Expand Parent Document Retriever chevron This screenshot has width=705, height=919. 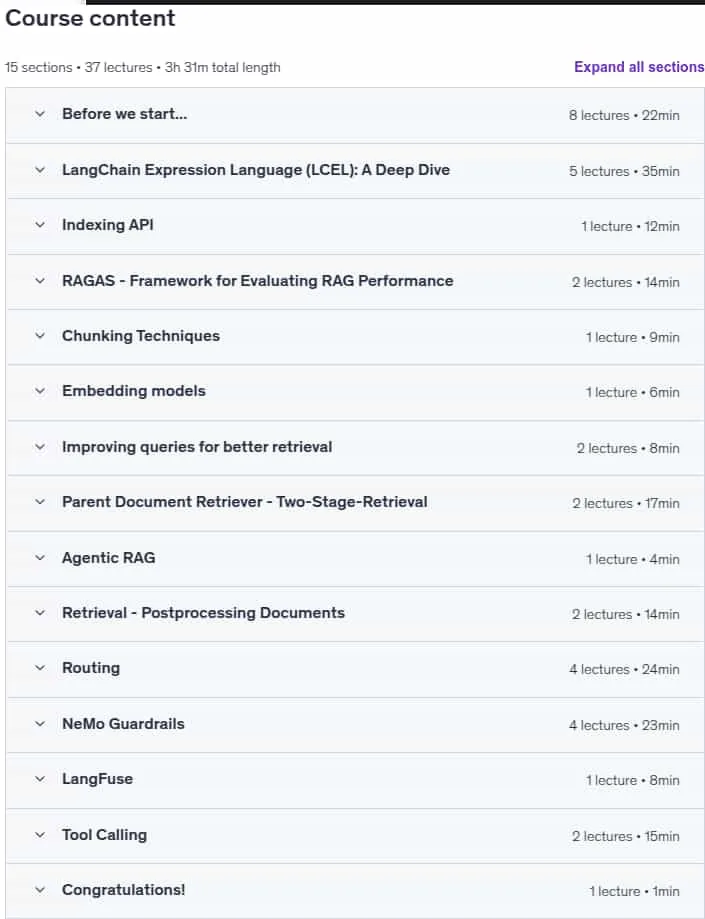(x=40, y=502)
